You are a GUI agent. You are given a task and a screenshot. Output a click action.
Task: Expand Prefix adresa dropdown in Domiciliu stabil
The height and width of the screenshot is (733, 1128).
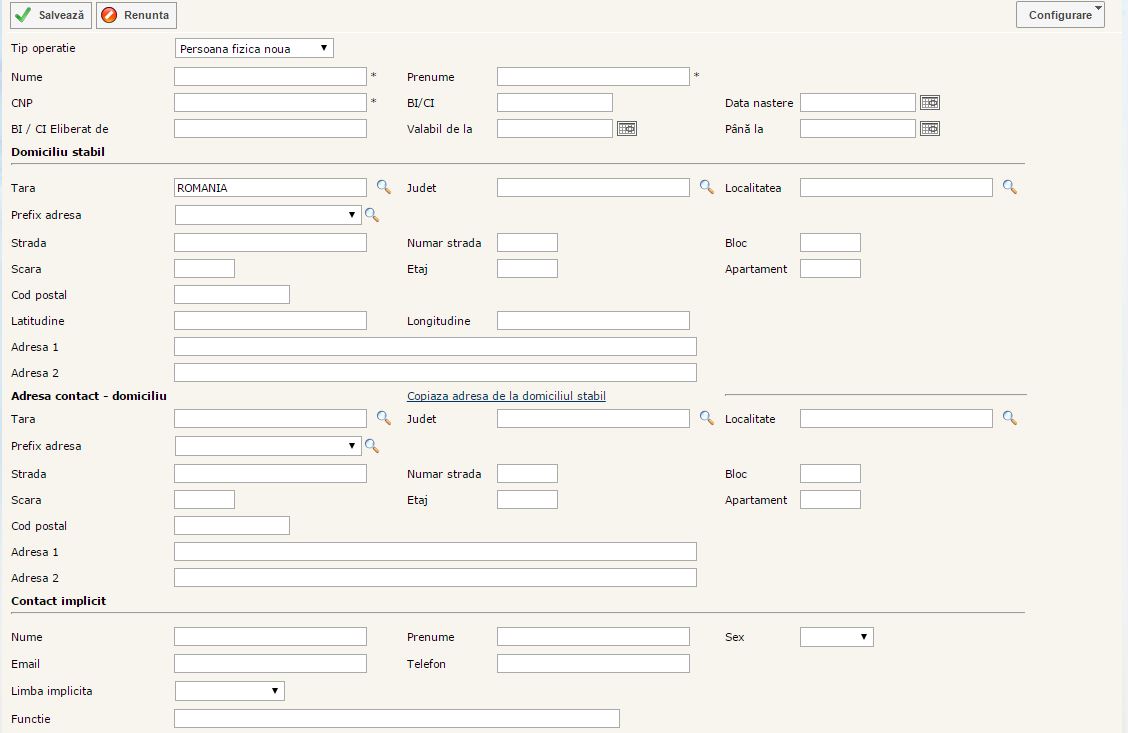268,215
